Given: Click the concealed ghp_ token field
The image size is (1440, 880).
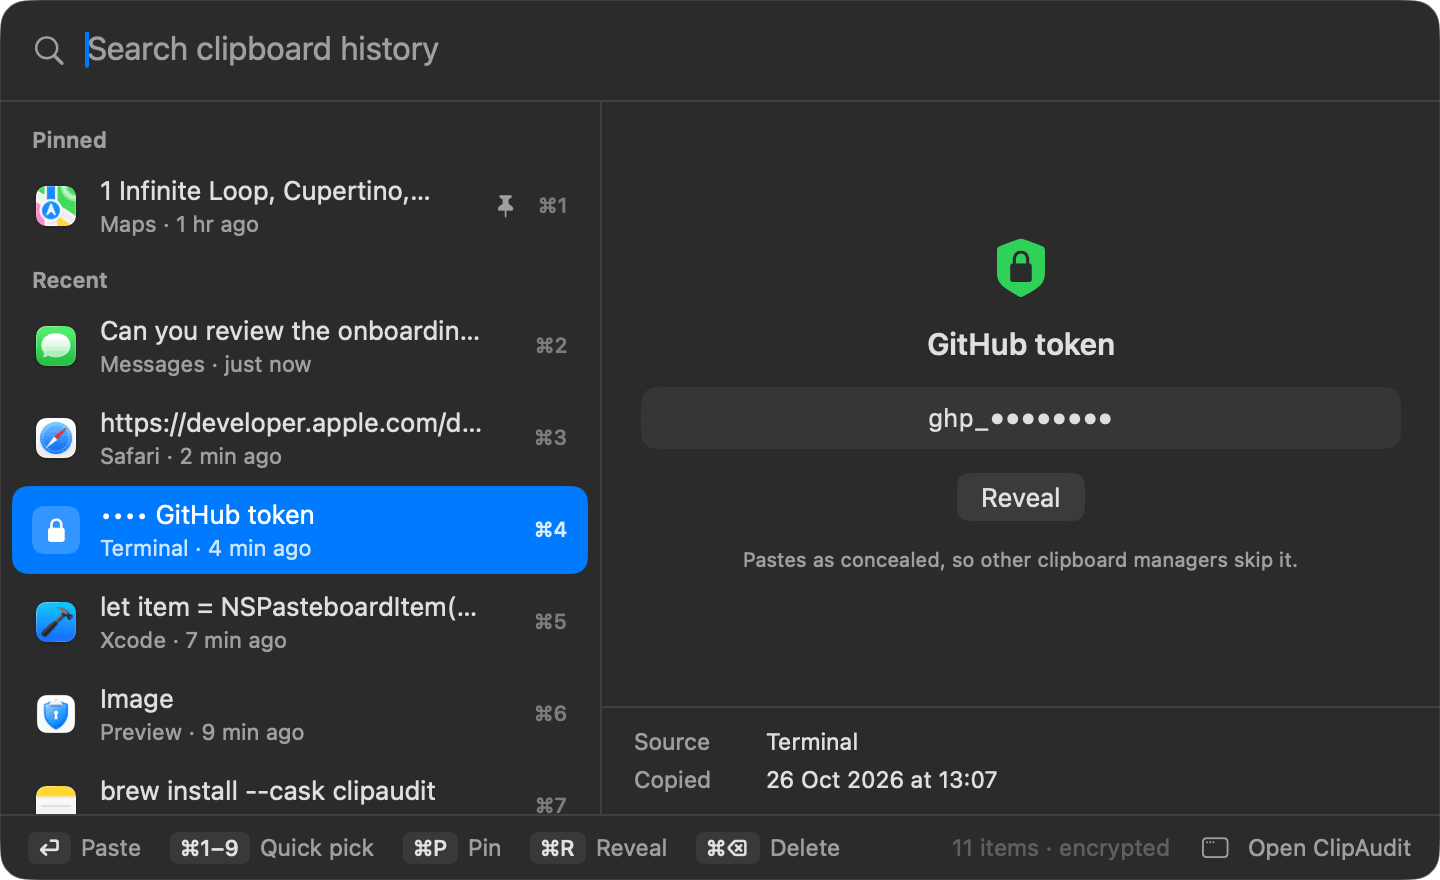Looking at the screenshot, I should coord(1021,418).
